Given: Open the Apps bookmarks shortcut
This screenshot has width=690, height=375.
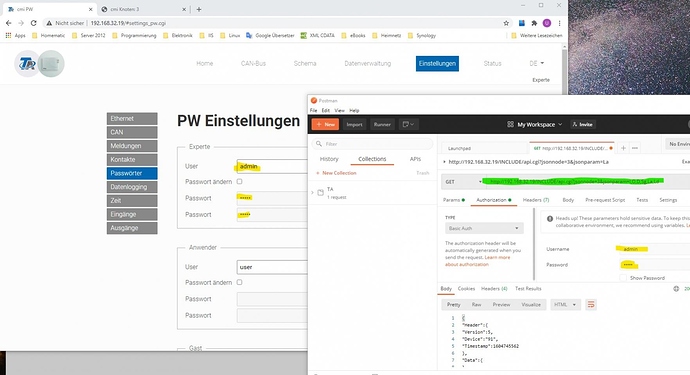Looking at the screenshot, I should pyautogui.click(x=15, y=35).
